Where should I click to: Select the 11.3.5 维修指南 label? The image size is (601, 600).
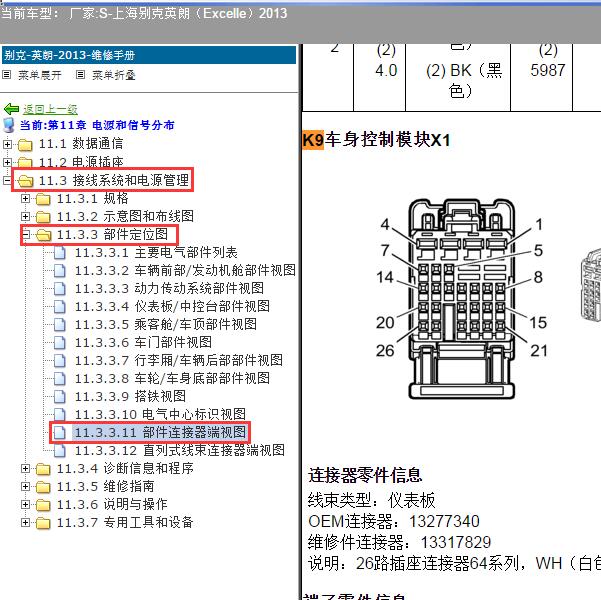pyautogui.click(x=105, y=487)
